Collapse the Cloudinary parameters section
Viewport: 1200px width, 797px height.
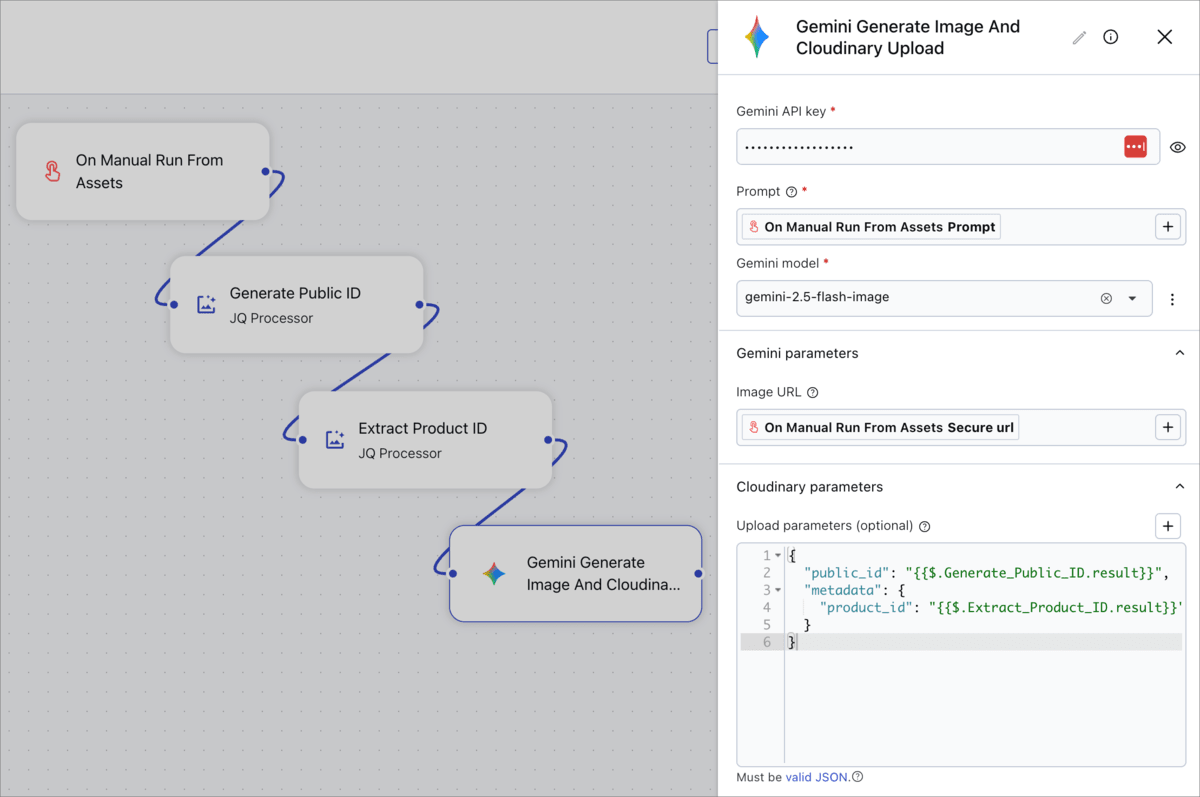pyautogui.click(x=1179, y=487)
